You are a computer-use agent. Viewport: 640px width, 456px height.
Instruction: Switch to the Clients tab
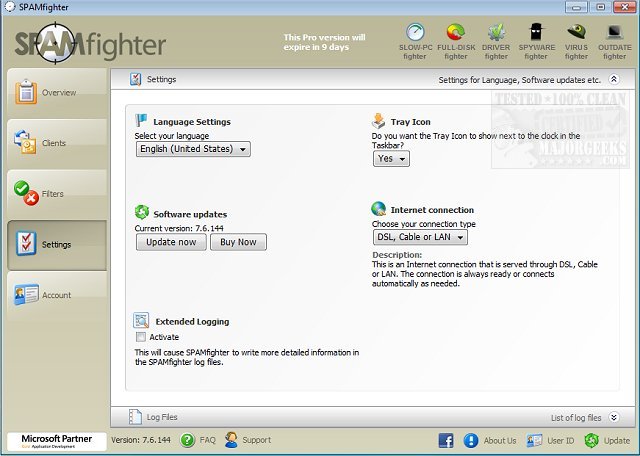(x=57, y=143)
